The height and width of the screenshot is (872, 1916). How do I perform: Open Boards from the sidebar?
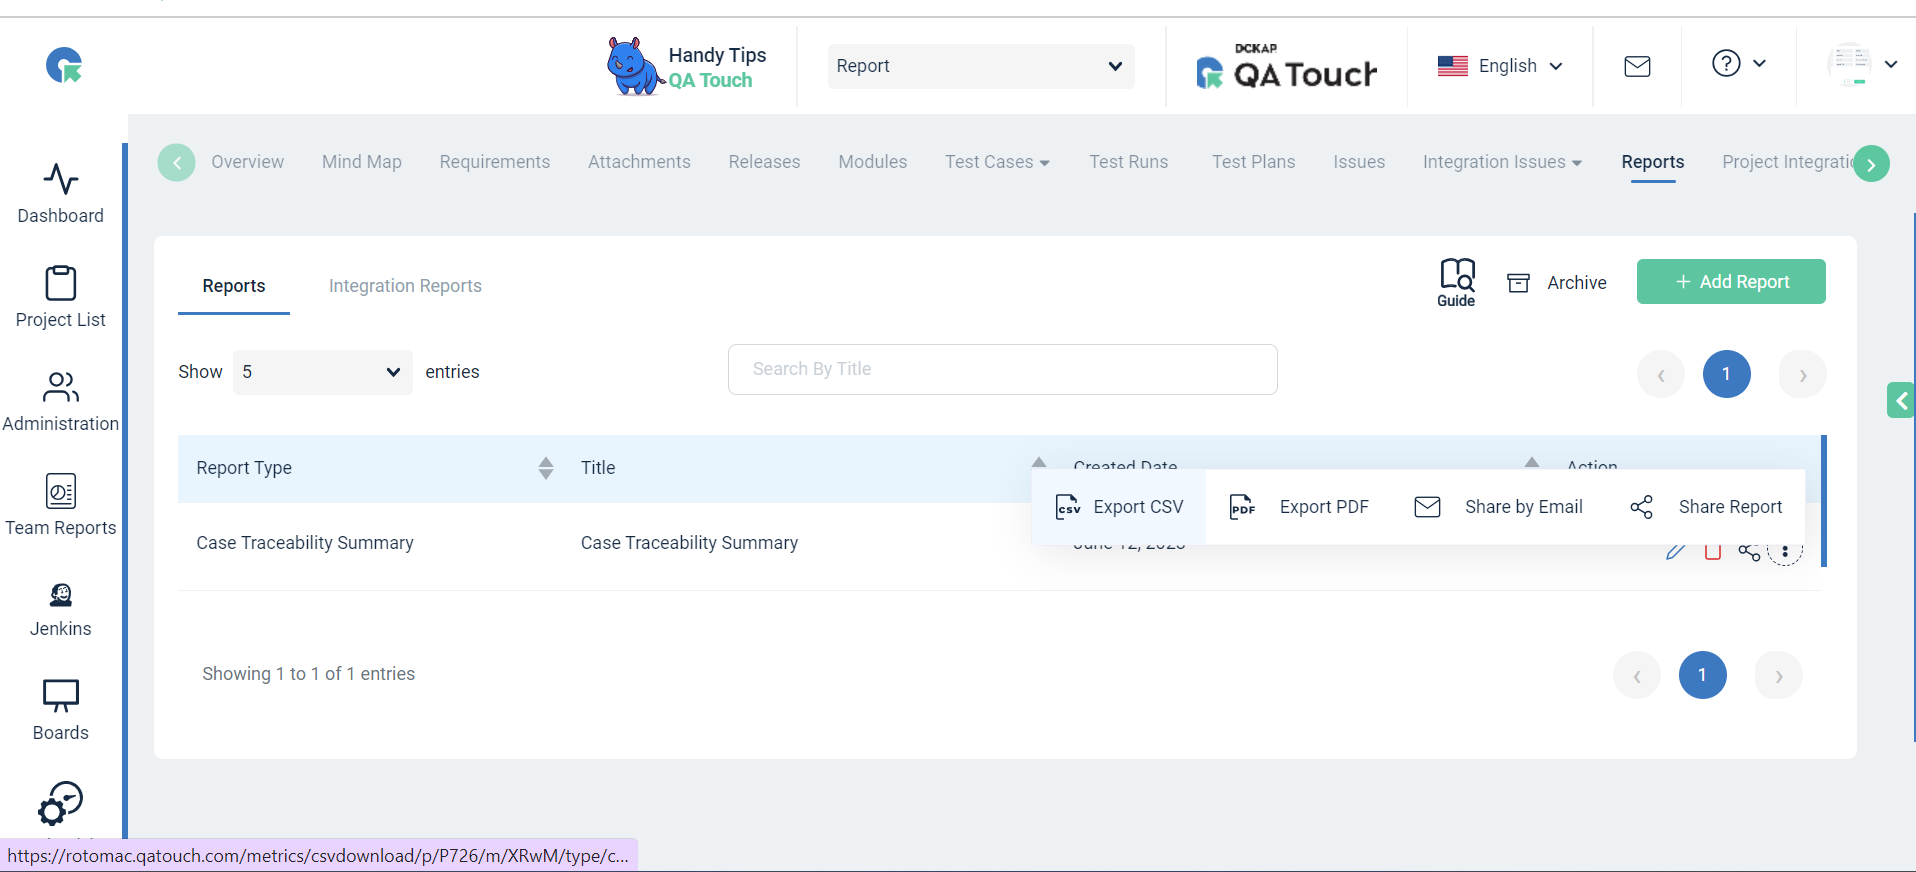tap(61, 711)
